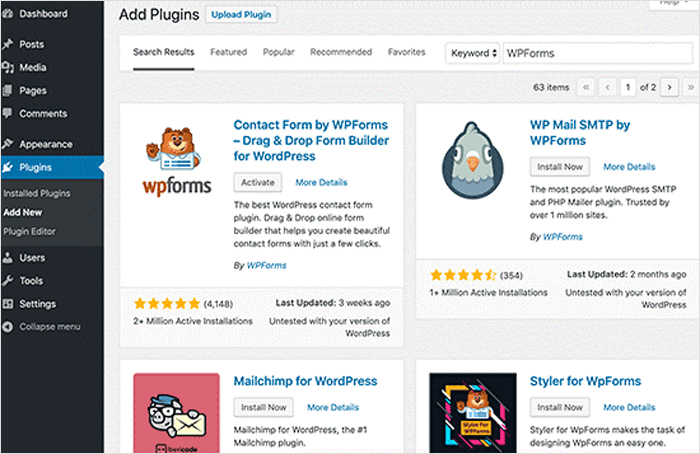The image size is (700, 454).
Task: Click WPForms author link under Contact Form
Action: pos(267,265)
